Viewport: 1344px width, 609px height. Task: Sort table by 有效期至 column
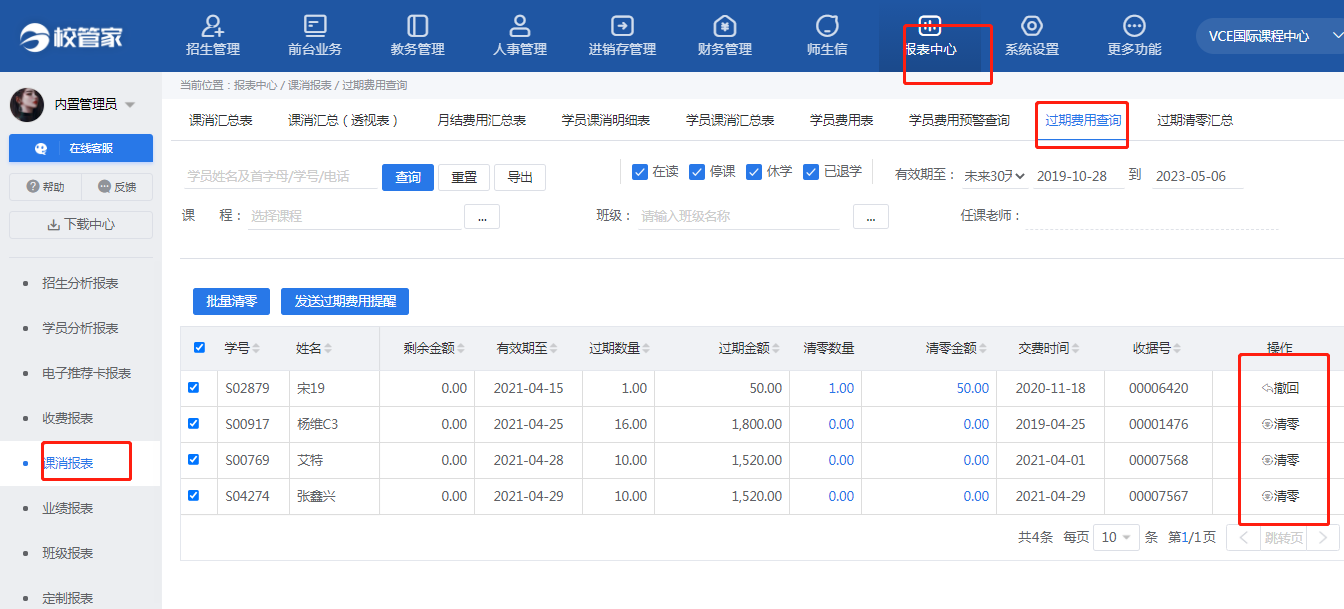pyautogui.click(x=554, y=348)
